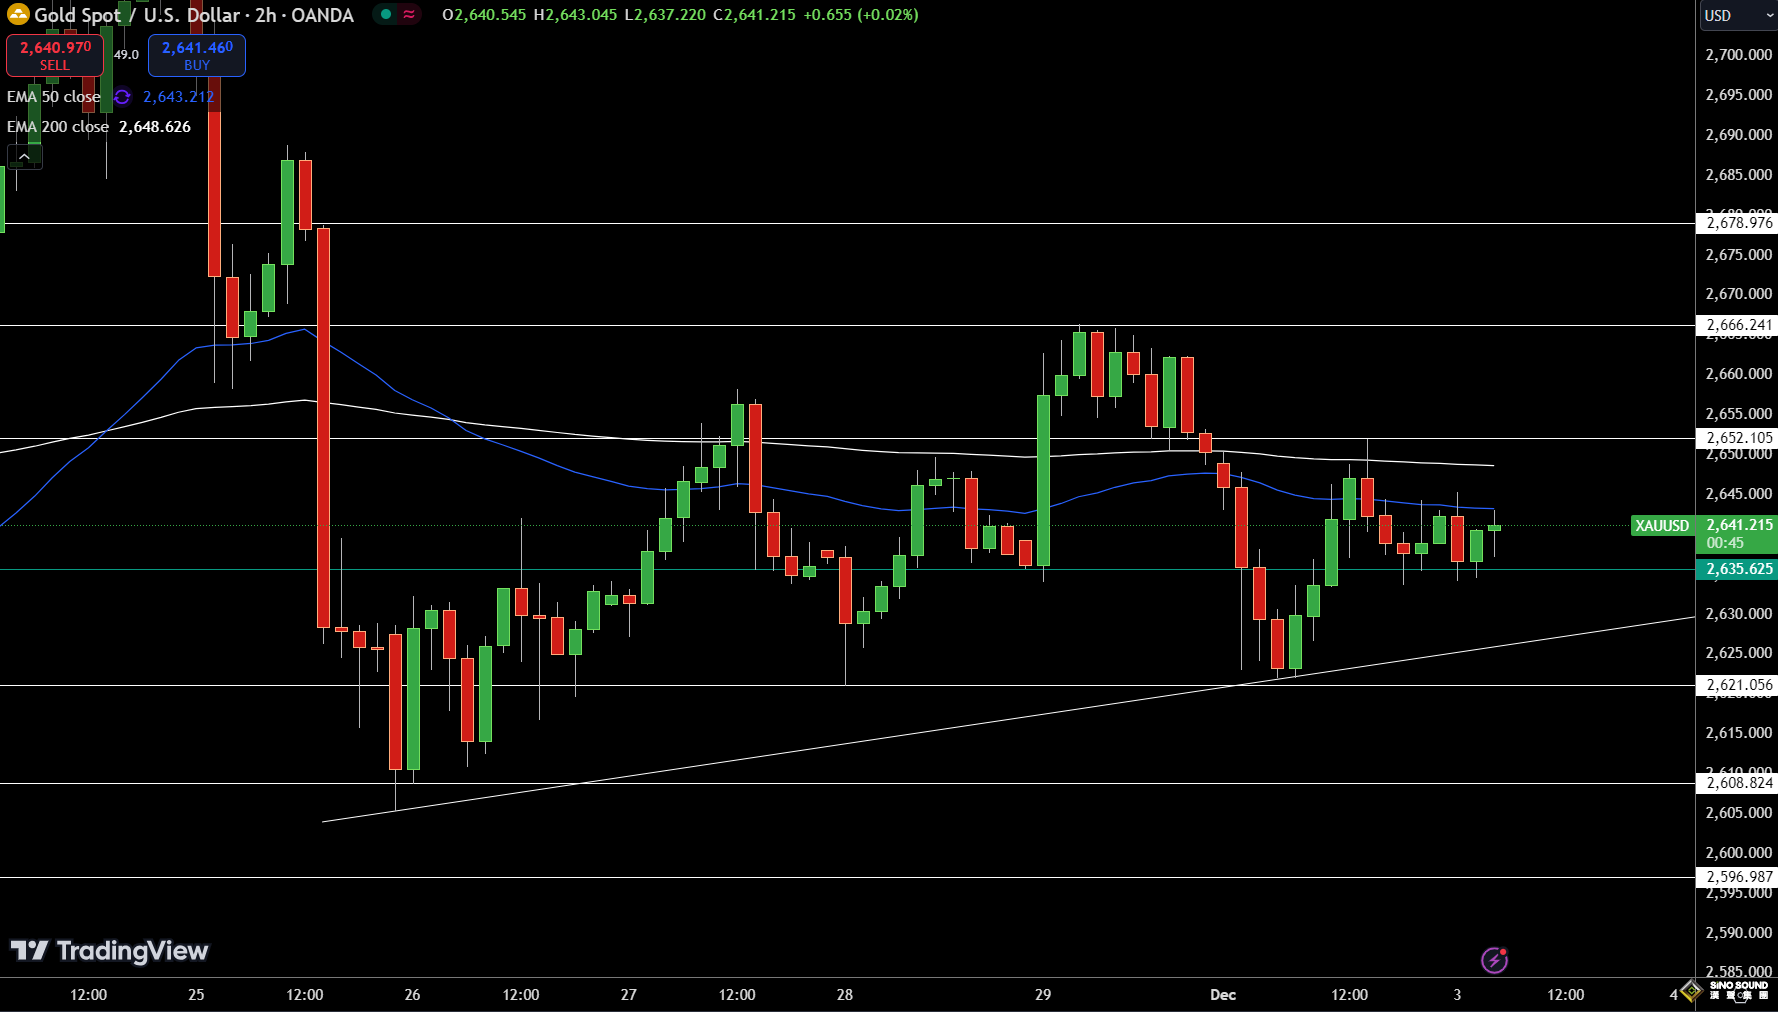Image resolution: width=1778 pixels, height=1012 pixels.
Task: Click the pink wavy data-mode icon
Action: click(x=409, y=14)
